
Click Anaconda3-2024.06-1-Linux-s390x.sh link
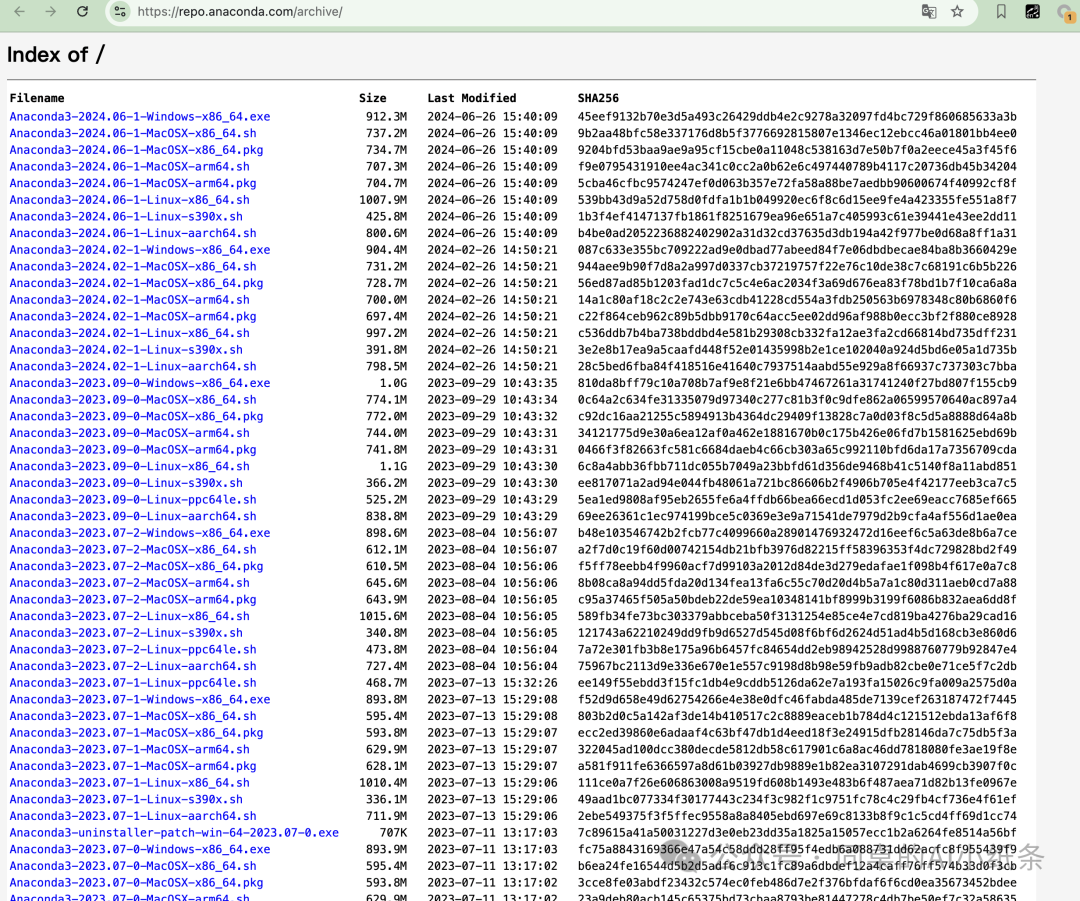coord(126,216)
